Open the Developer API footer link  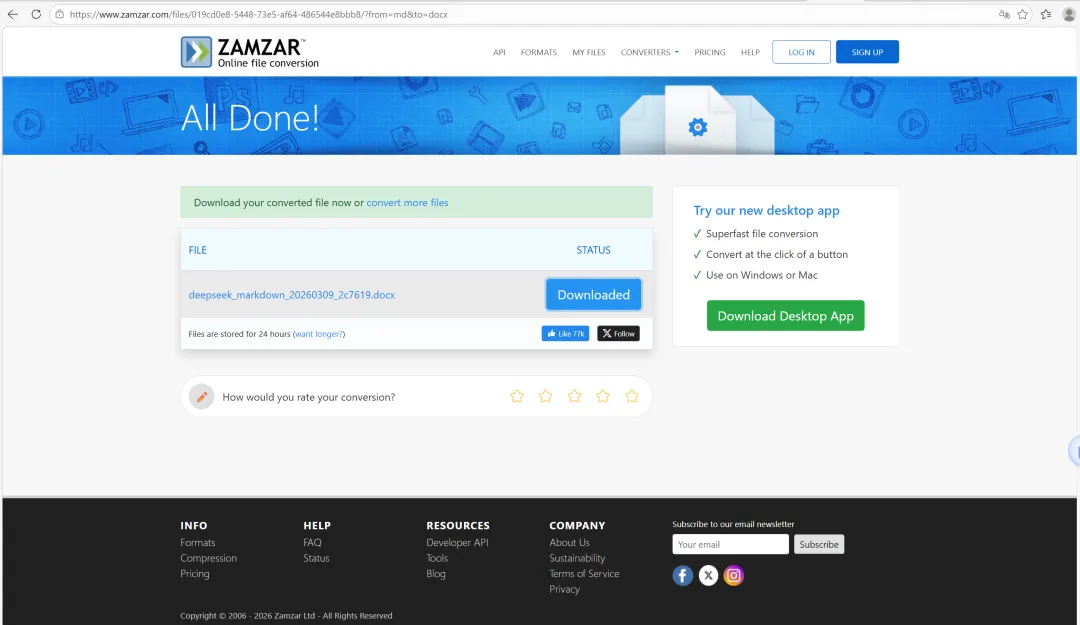pos(457,542)
